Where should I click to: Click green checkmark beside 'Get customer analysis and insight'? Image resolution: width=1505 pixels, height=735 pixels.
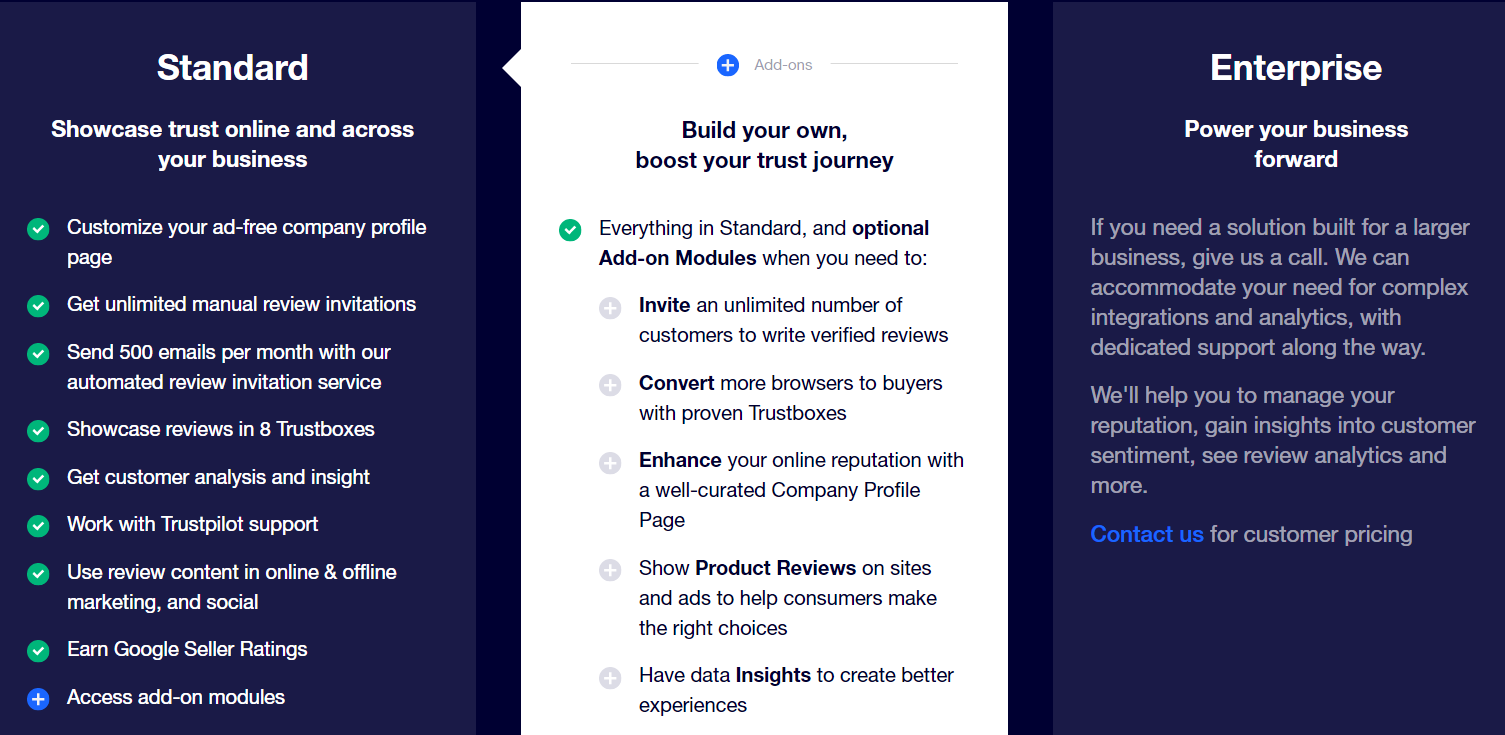[x=38, y=479]
